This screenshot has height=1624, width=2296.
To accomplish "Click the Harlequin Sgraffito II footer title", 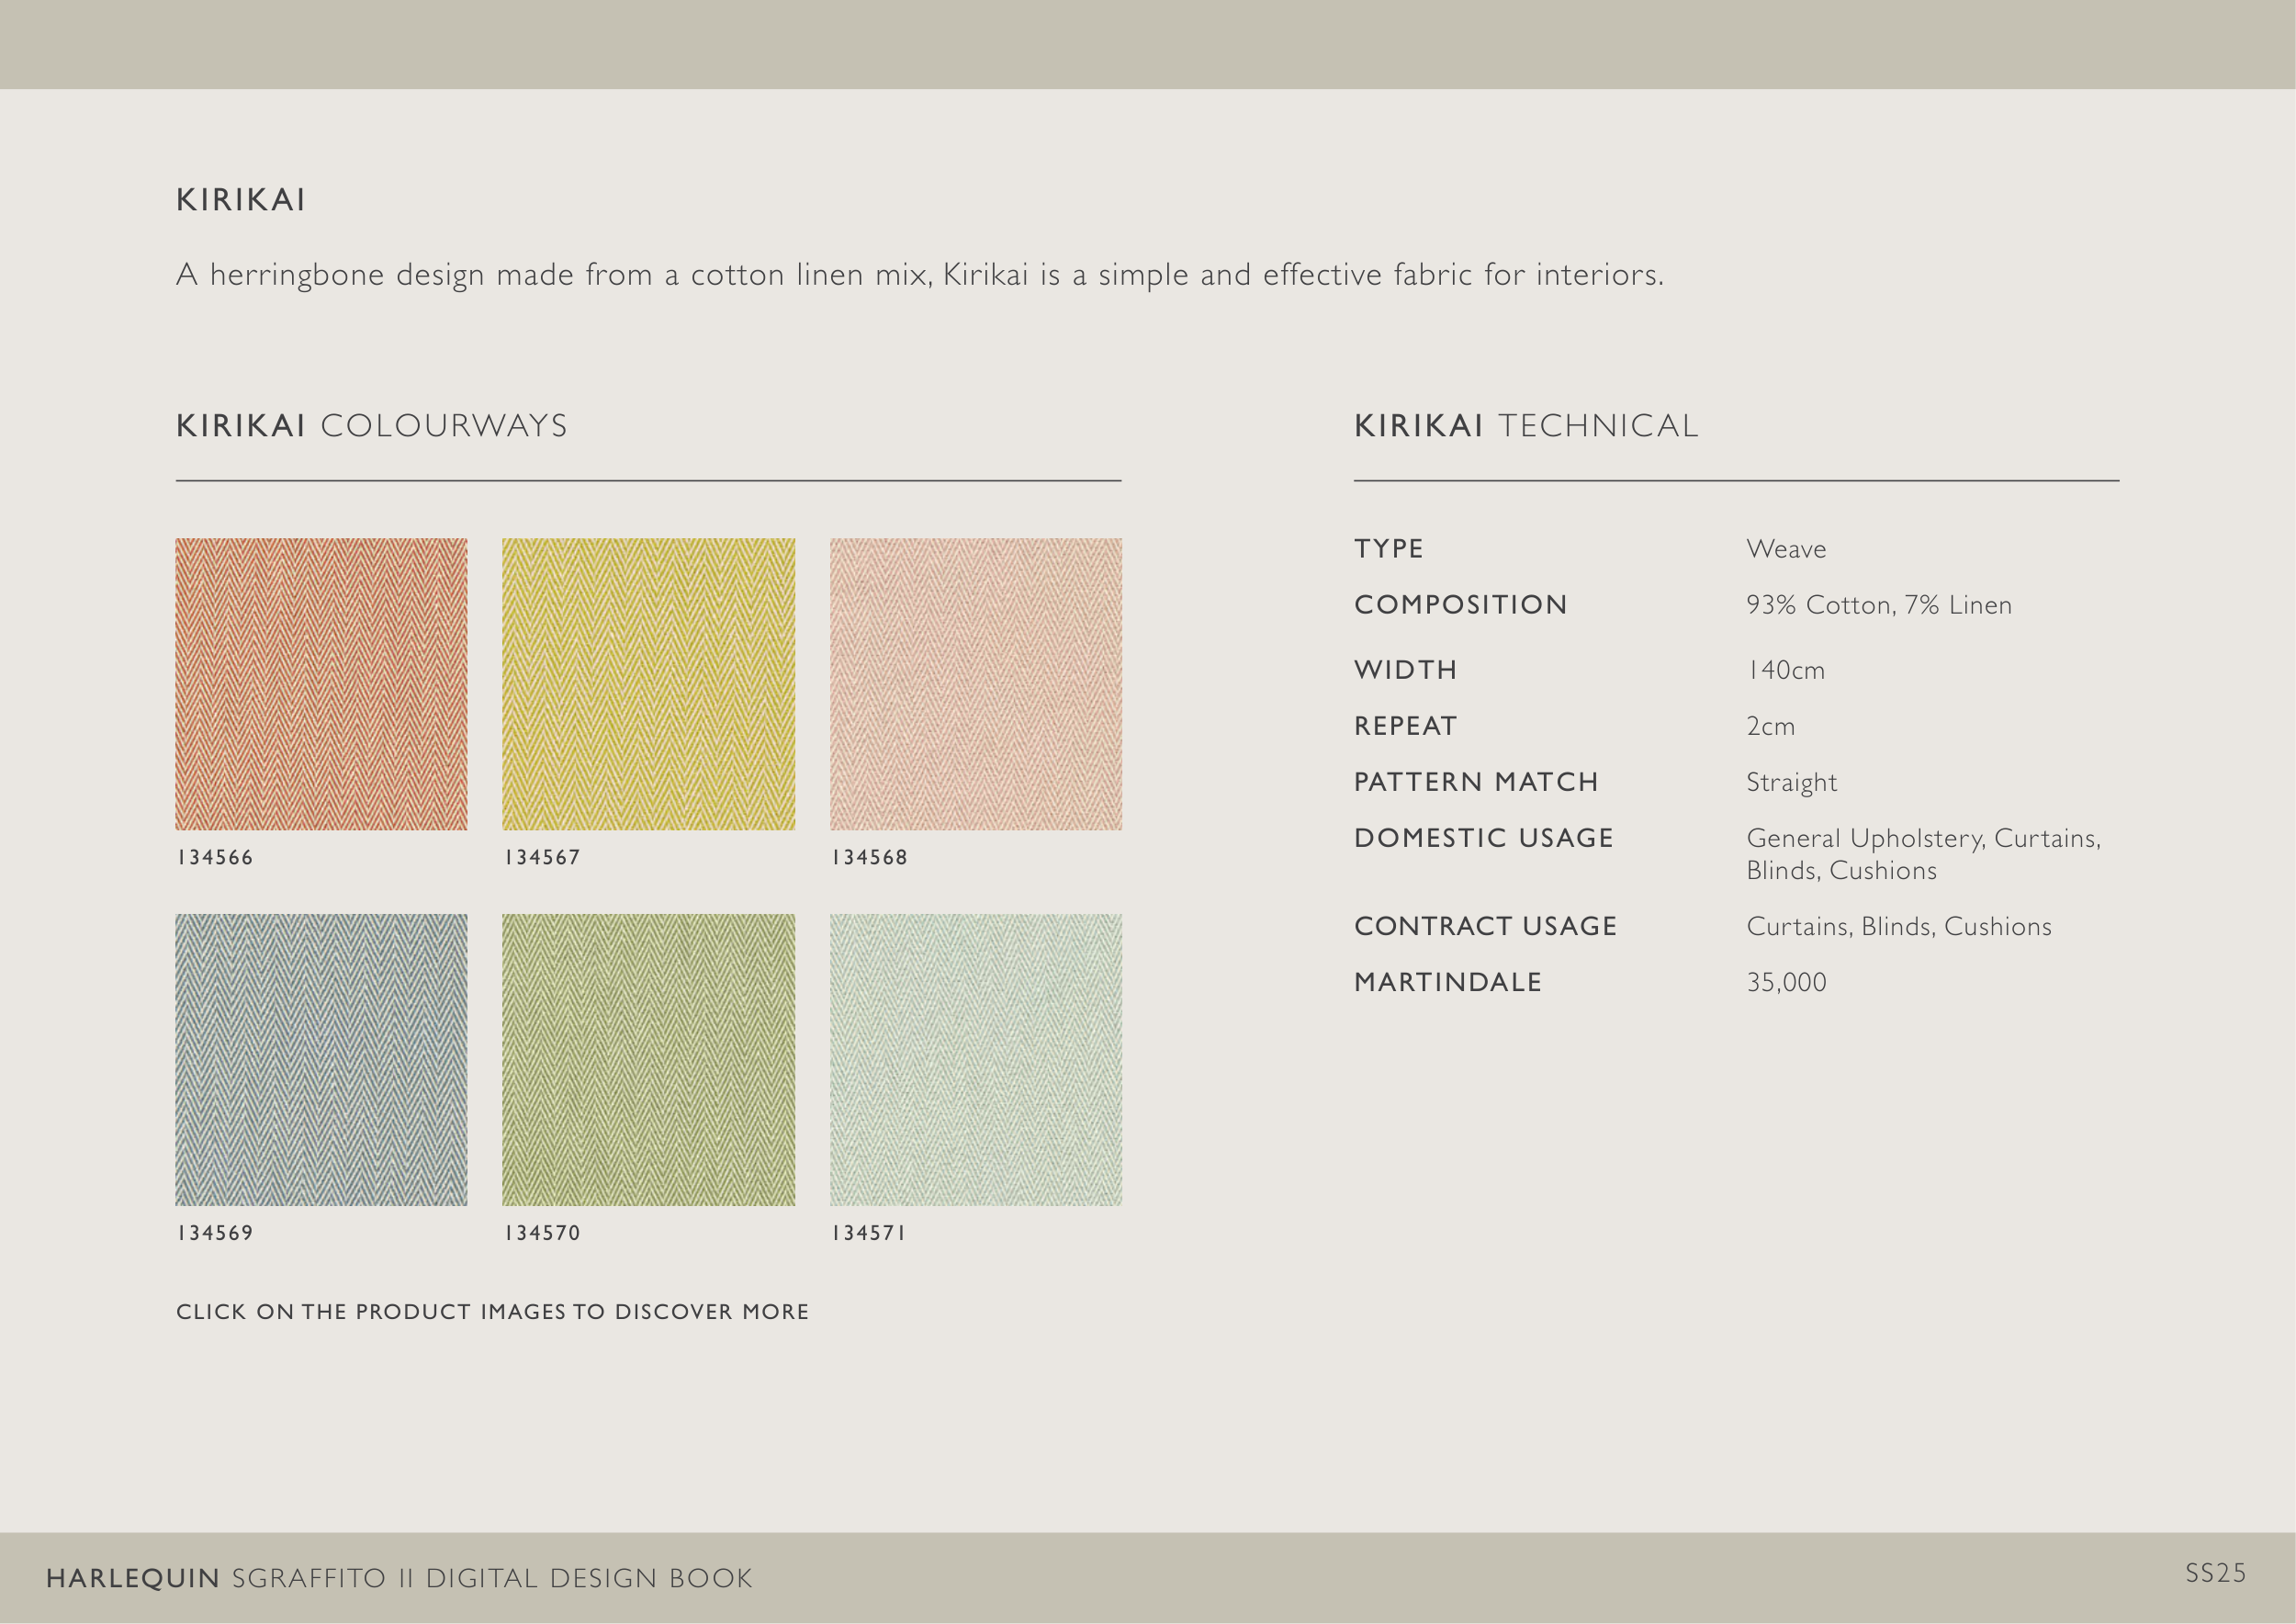I will click(399, 1578).
